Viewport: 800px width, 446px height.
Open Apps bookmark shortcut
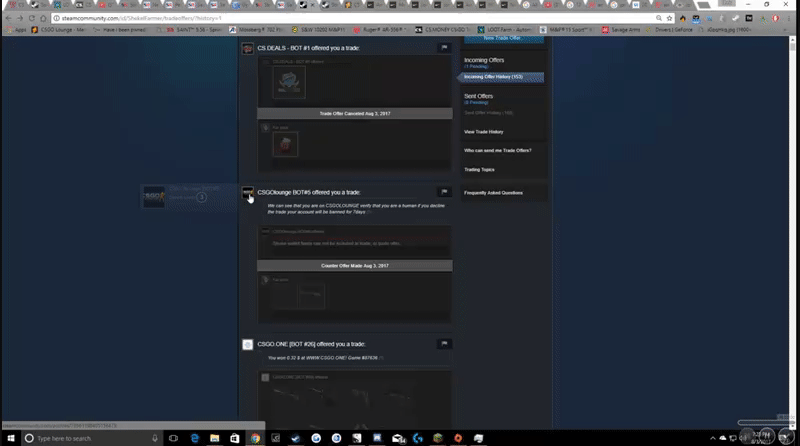[15, 30]
